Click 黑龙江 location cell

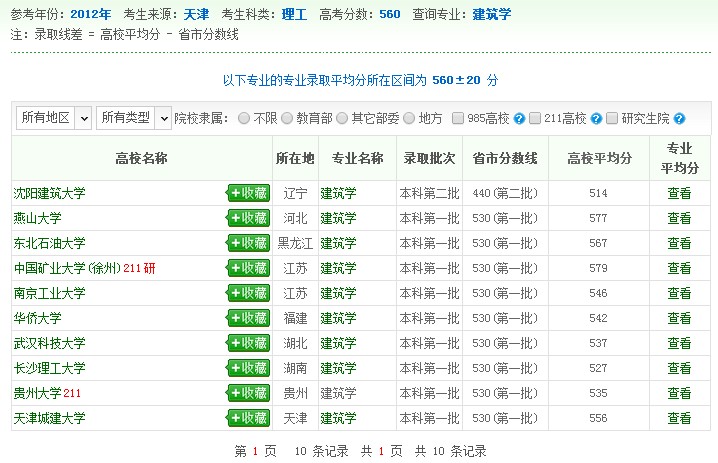295,243
